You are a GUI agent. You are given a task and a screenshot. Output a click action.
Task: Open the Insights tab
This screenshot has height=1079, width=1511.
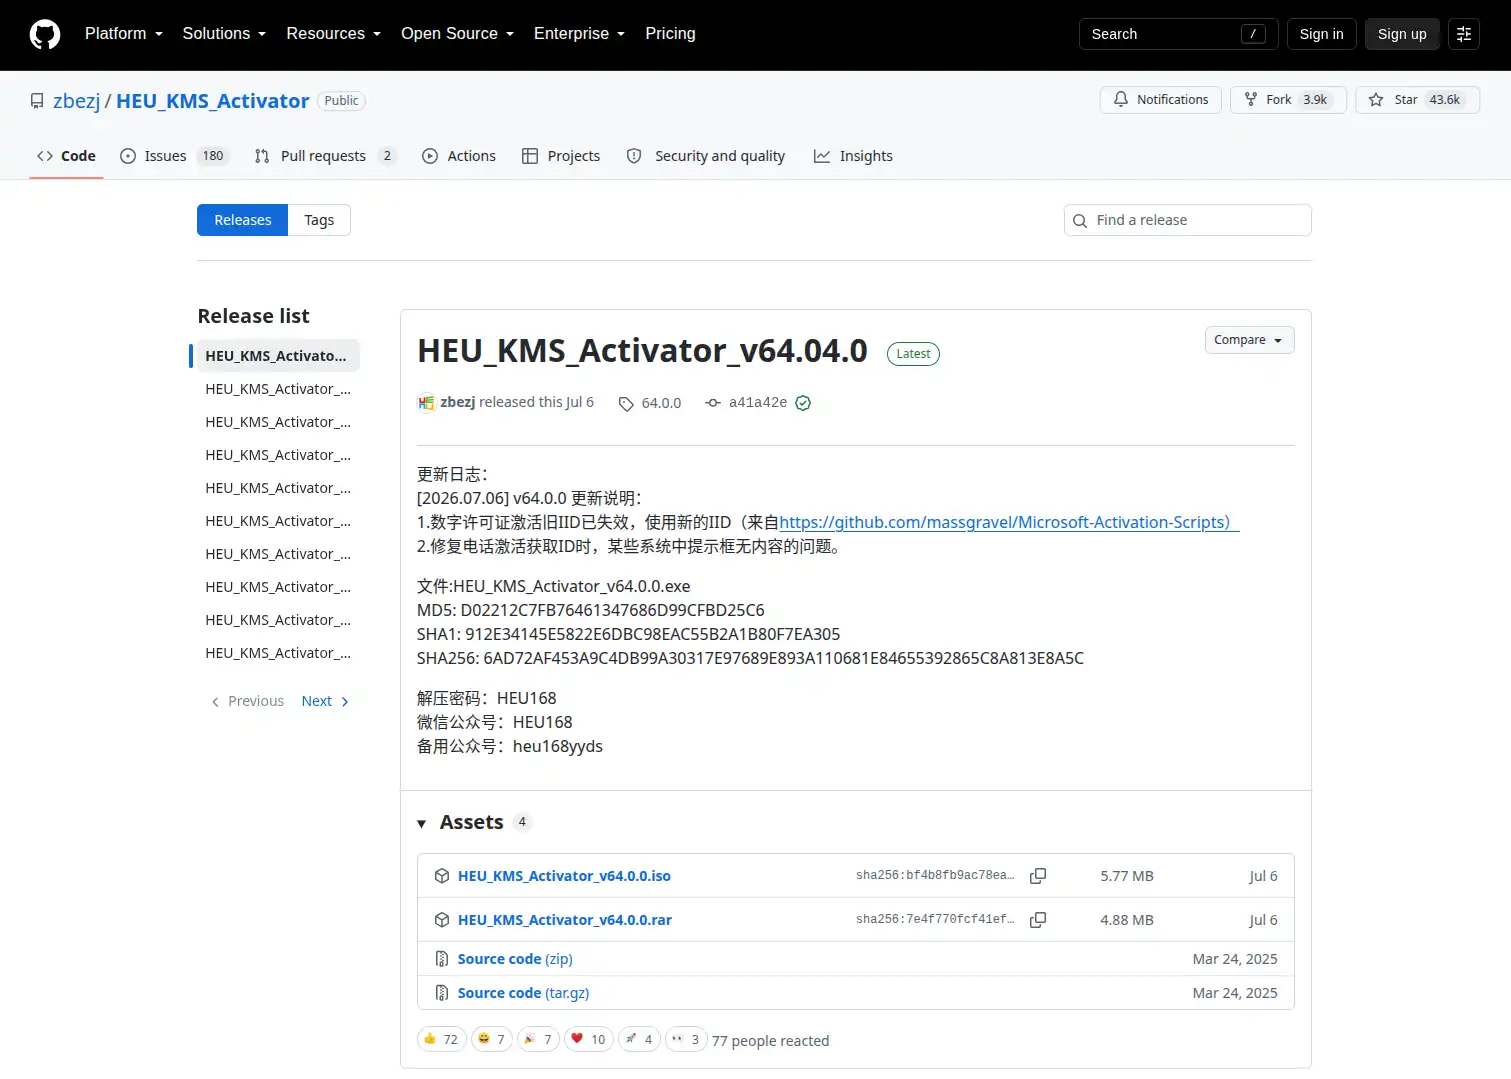(x=853, y=156)
